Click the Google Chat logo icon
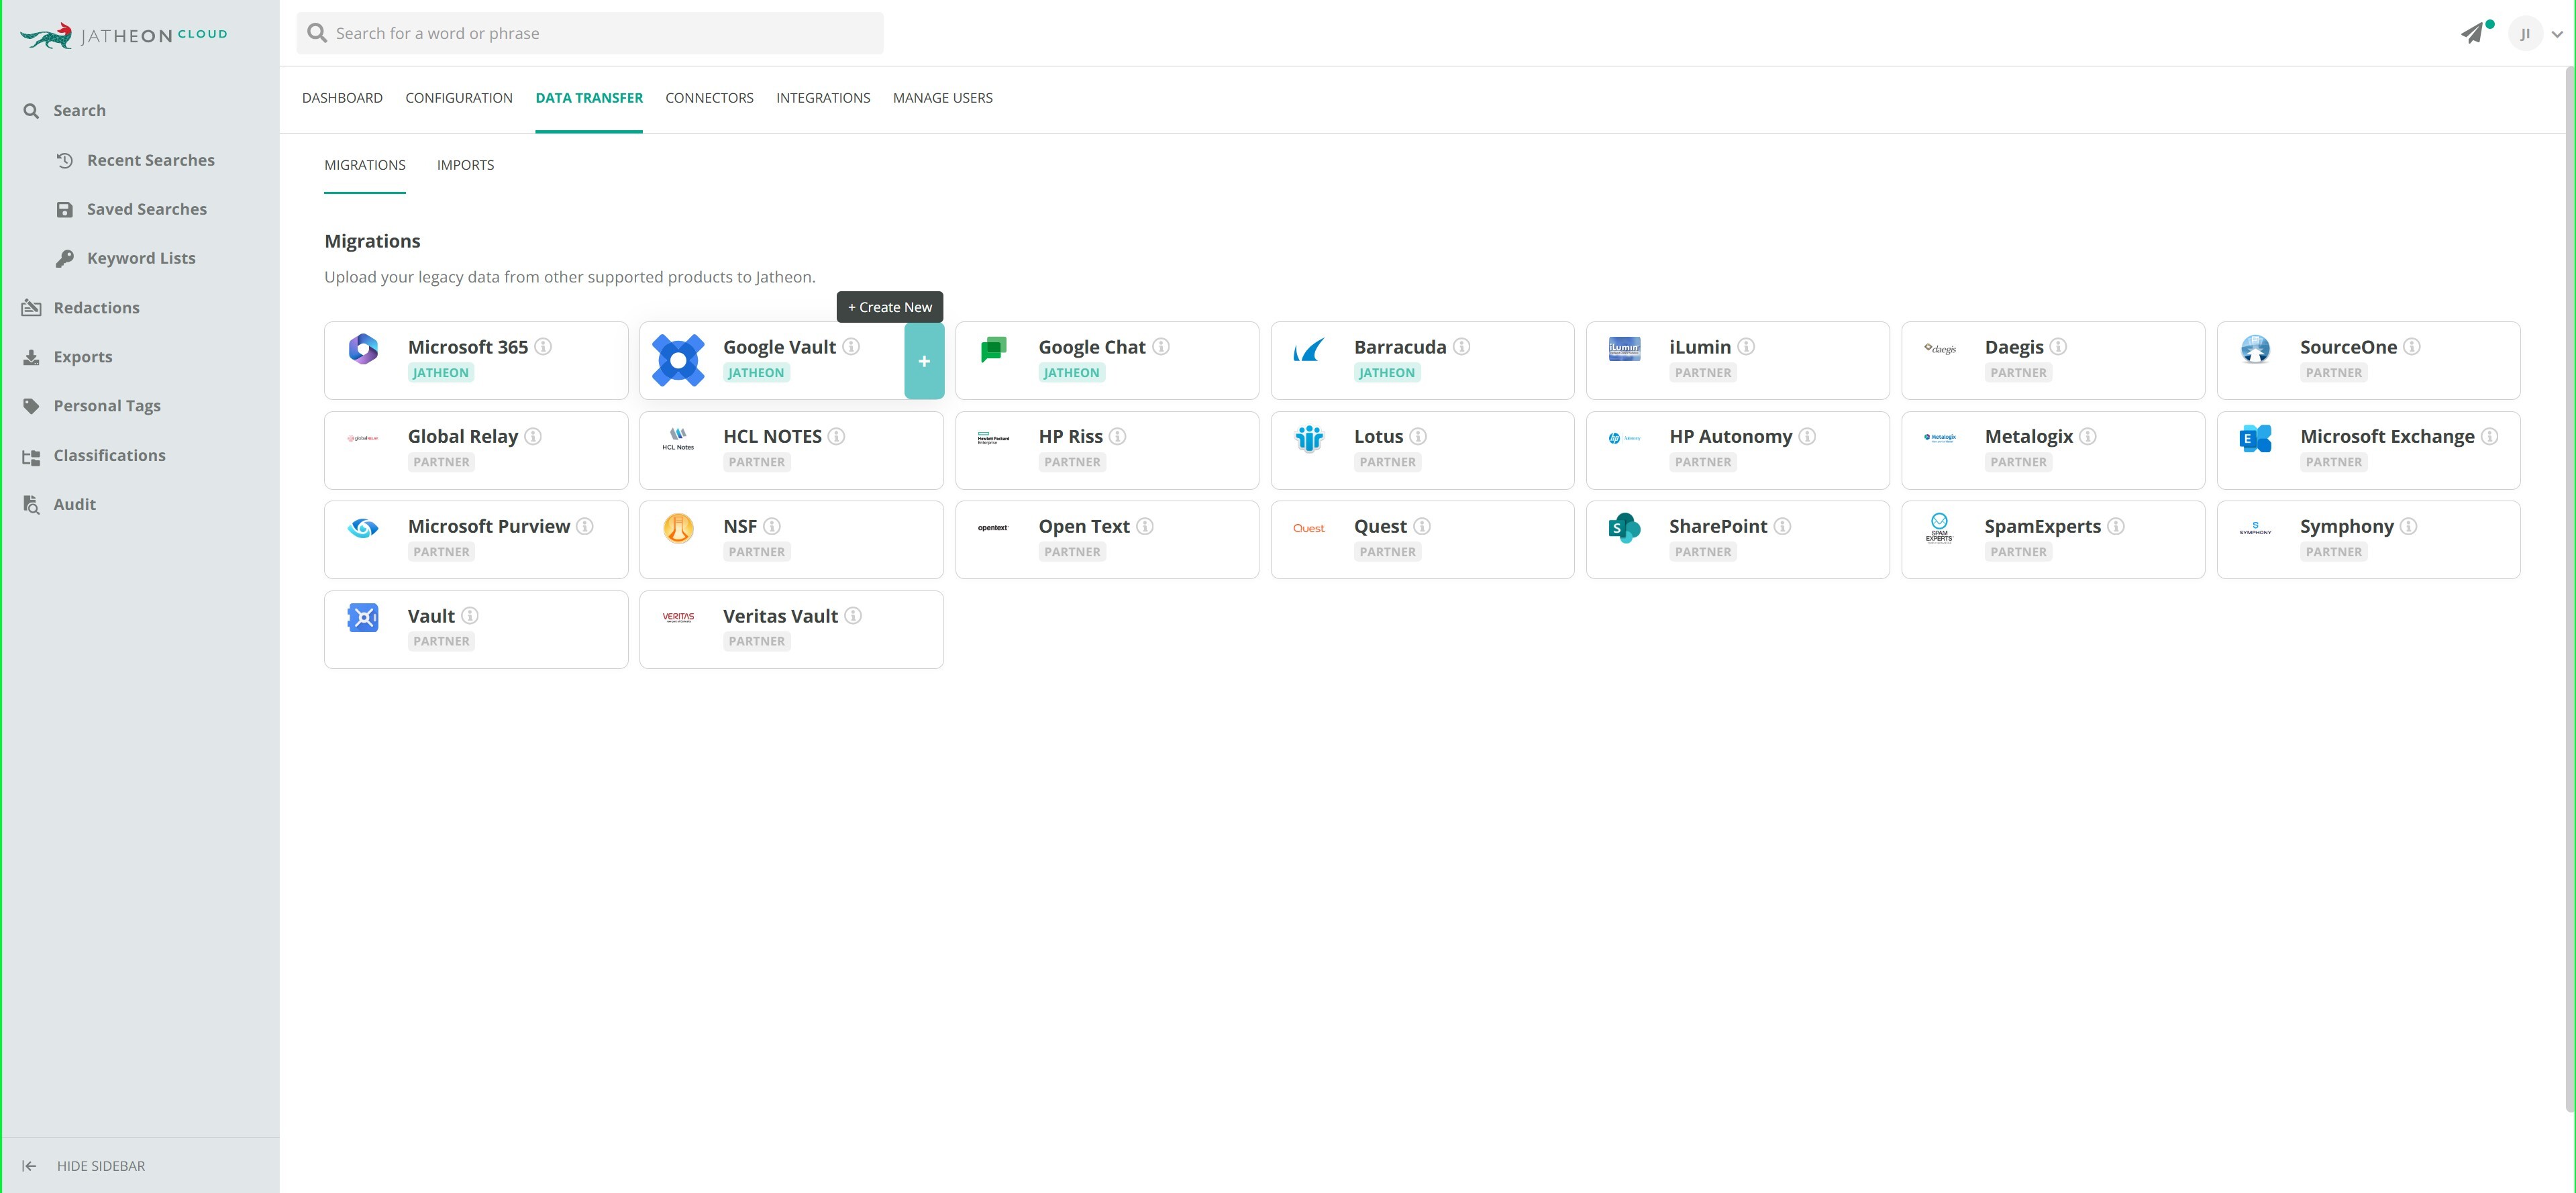2576x1193 pixels. (x=994, y=349)
